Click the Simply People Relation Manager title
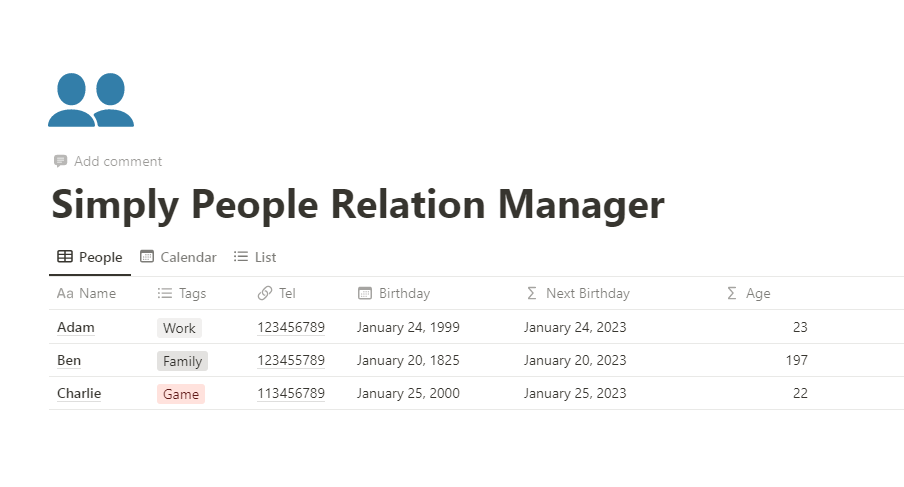Image resolution: width=904 pixels, height=487 pixels. coord(358,205)
